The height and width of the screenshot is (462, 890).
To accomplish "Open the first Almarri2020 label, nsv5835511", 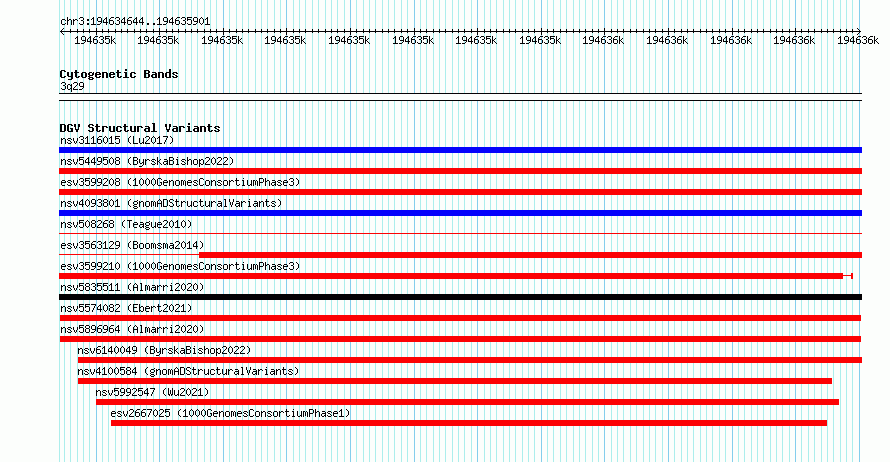I will click(132, 287).
